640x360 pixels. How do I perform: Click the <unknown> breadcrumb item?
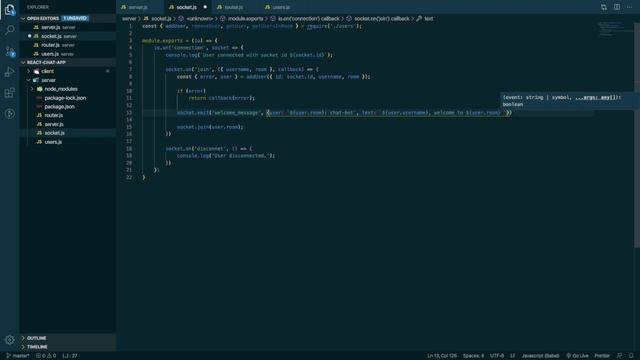pyautogui.click(x=200, y=18)
